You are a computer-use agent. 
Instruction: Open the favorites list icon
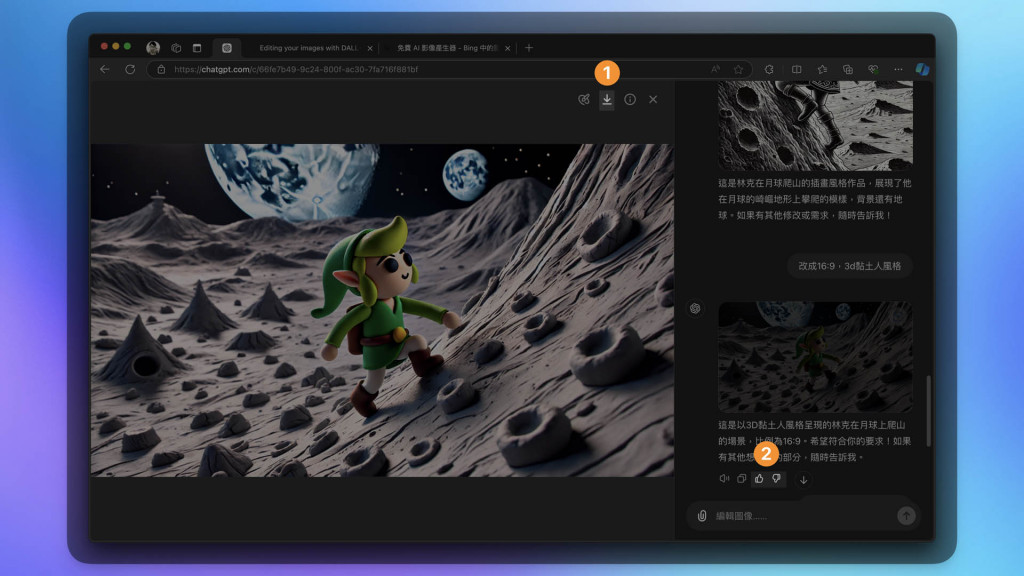click(822, 69)
